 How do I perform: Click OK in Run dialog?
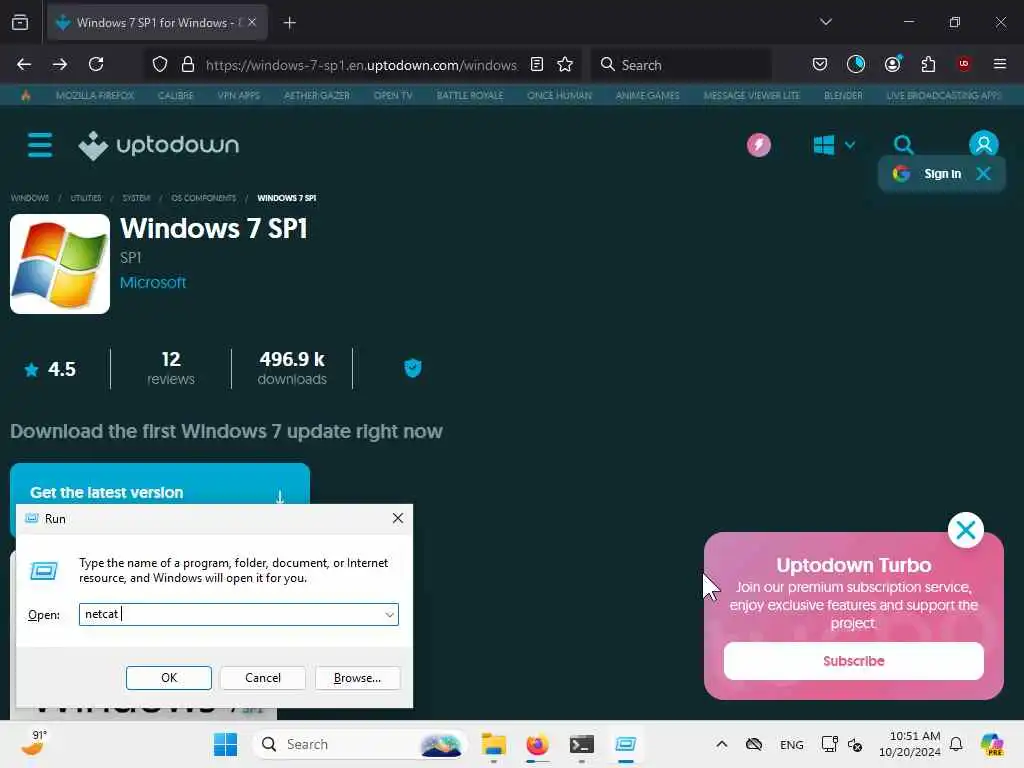(168, 678)
